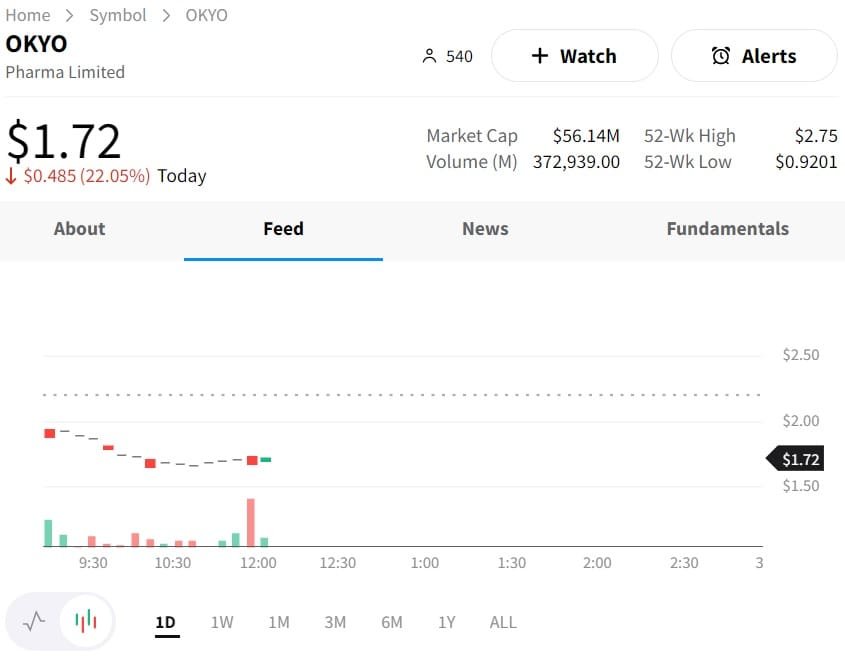The height and width of the screenshot is (660, 845).
Task: Select the 1W time range
Action: coord(222,622)
